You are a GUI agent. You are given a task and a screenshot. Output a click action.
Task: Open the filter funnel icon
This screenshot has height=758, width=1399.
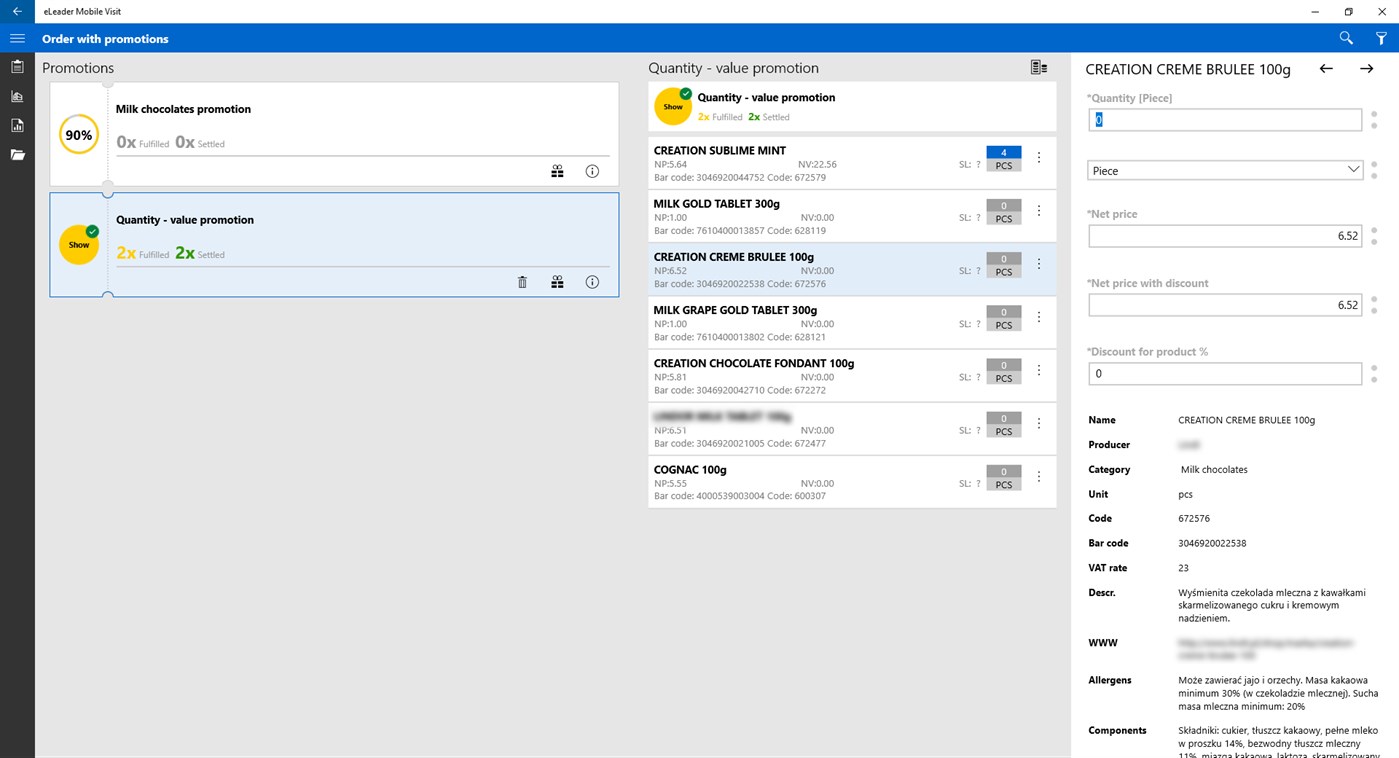click(1381, 38)
